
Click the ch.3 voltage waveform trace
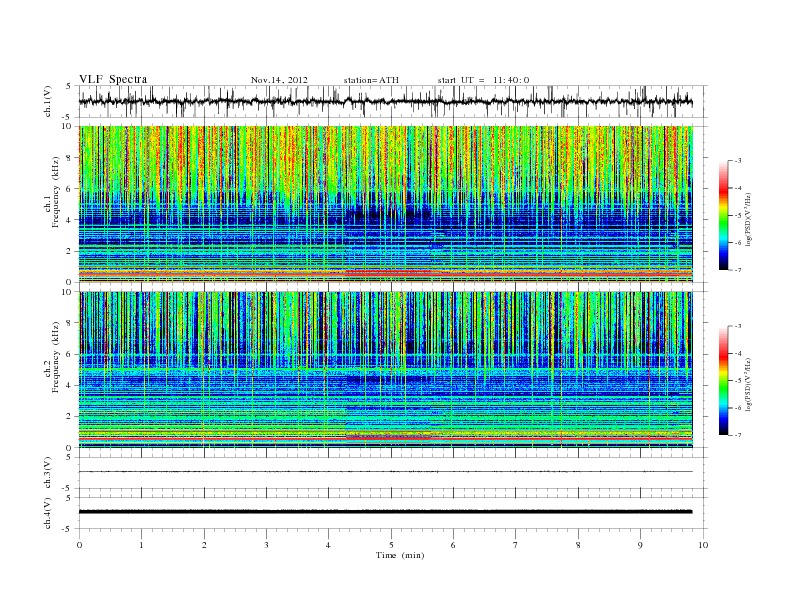(386, 472)
